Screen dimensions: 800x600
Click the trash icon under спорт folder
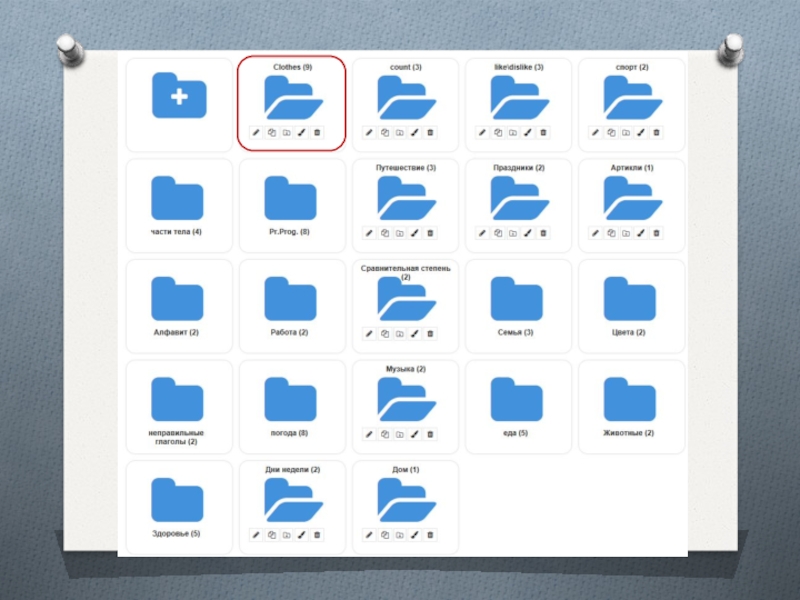[656, 132]
